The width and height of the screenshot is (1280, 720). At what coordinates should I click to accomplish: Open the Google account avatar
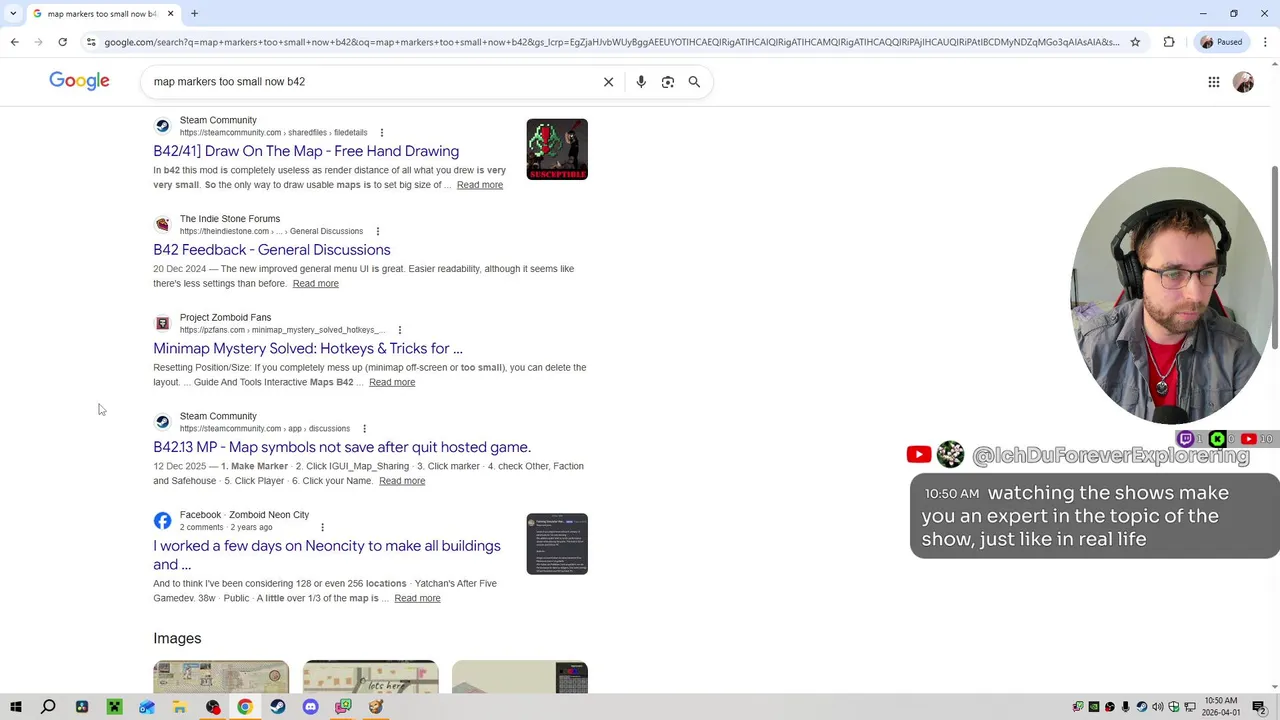point(1243,82)
